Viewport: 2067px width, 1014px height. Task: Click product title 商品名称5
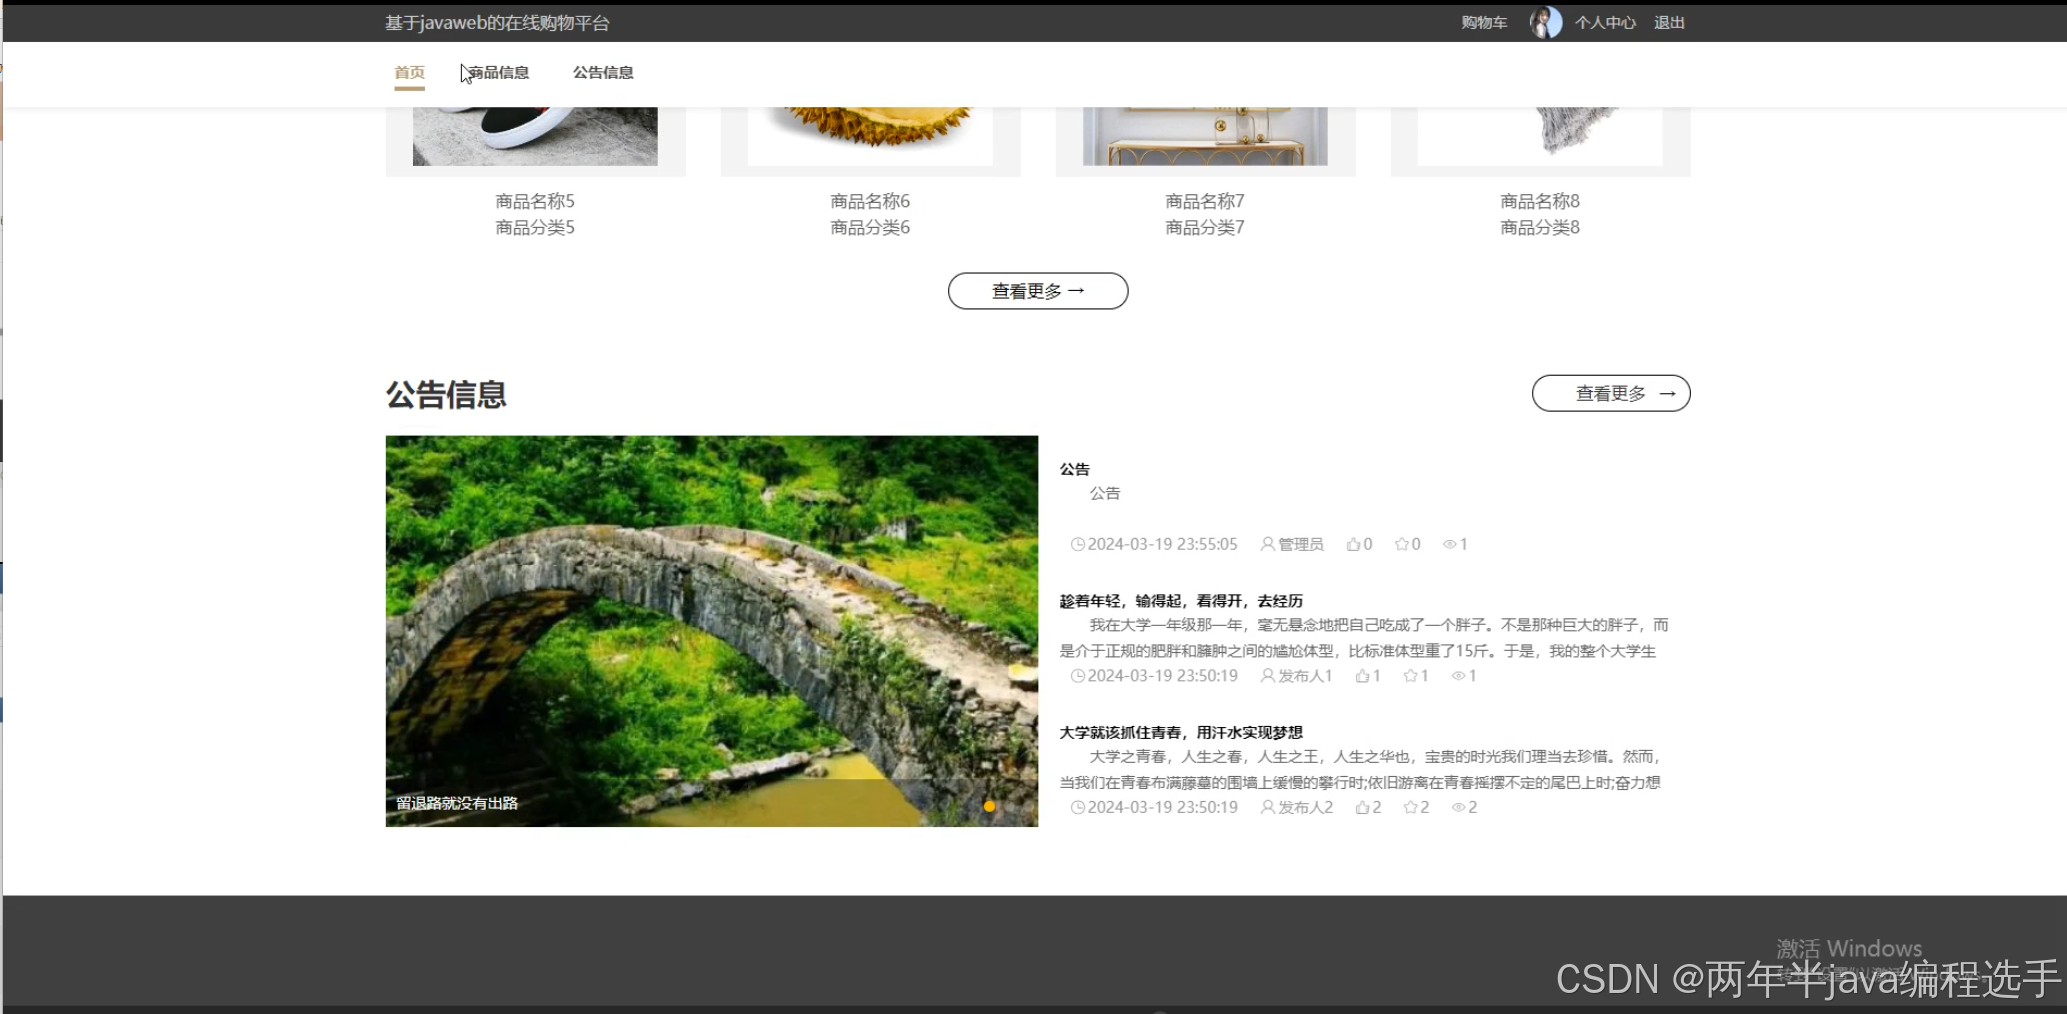coord(535,201)
